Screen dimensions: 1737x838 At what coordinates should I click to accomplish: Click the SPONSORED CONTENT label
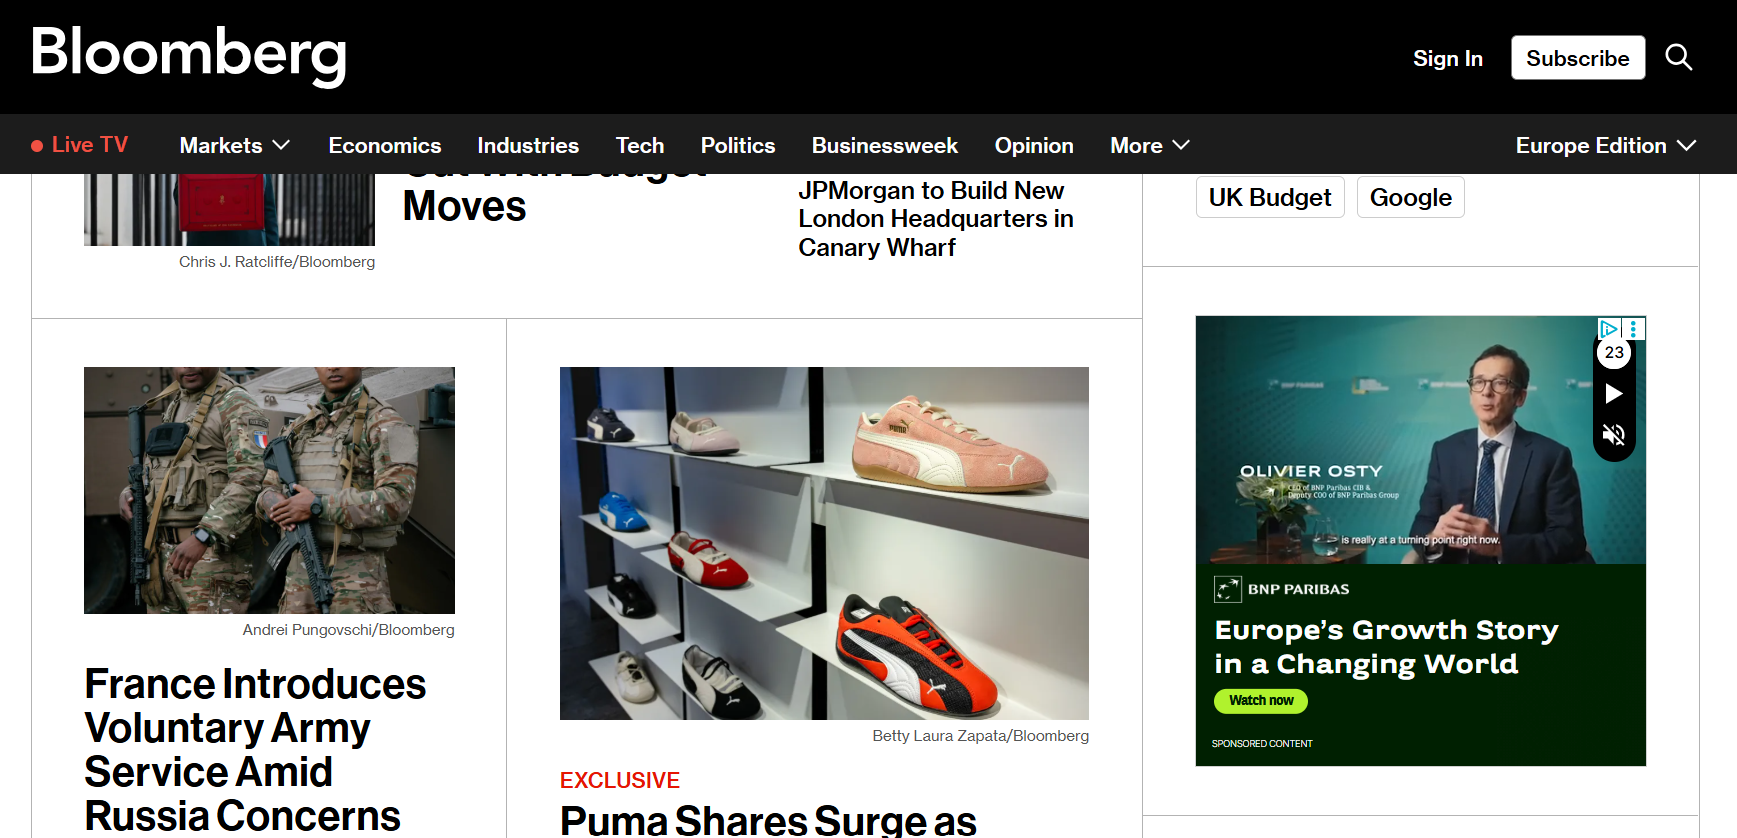[x=1262, y=744]
